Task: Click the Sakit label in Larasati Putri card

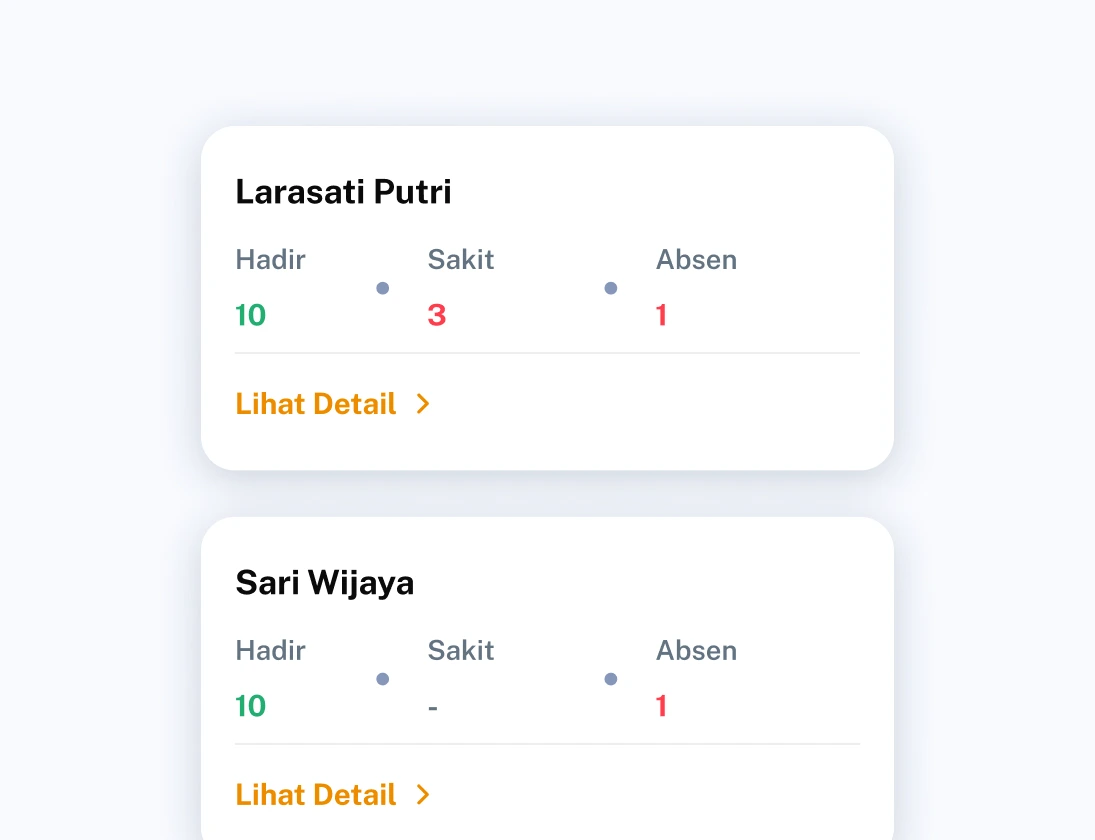Action: 461,260
